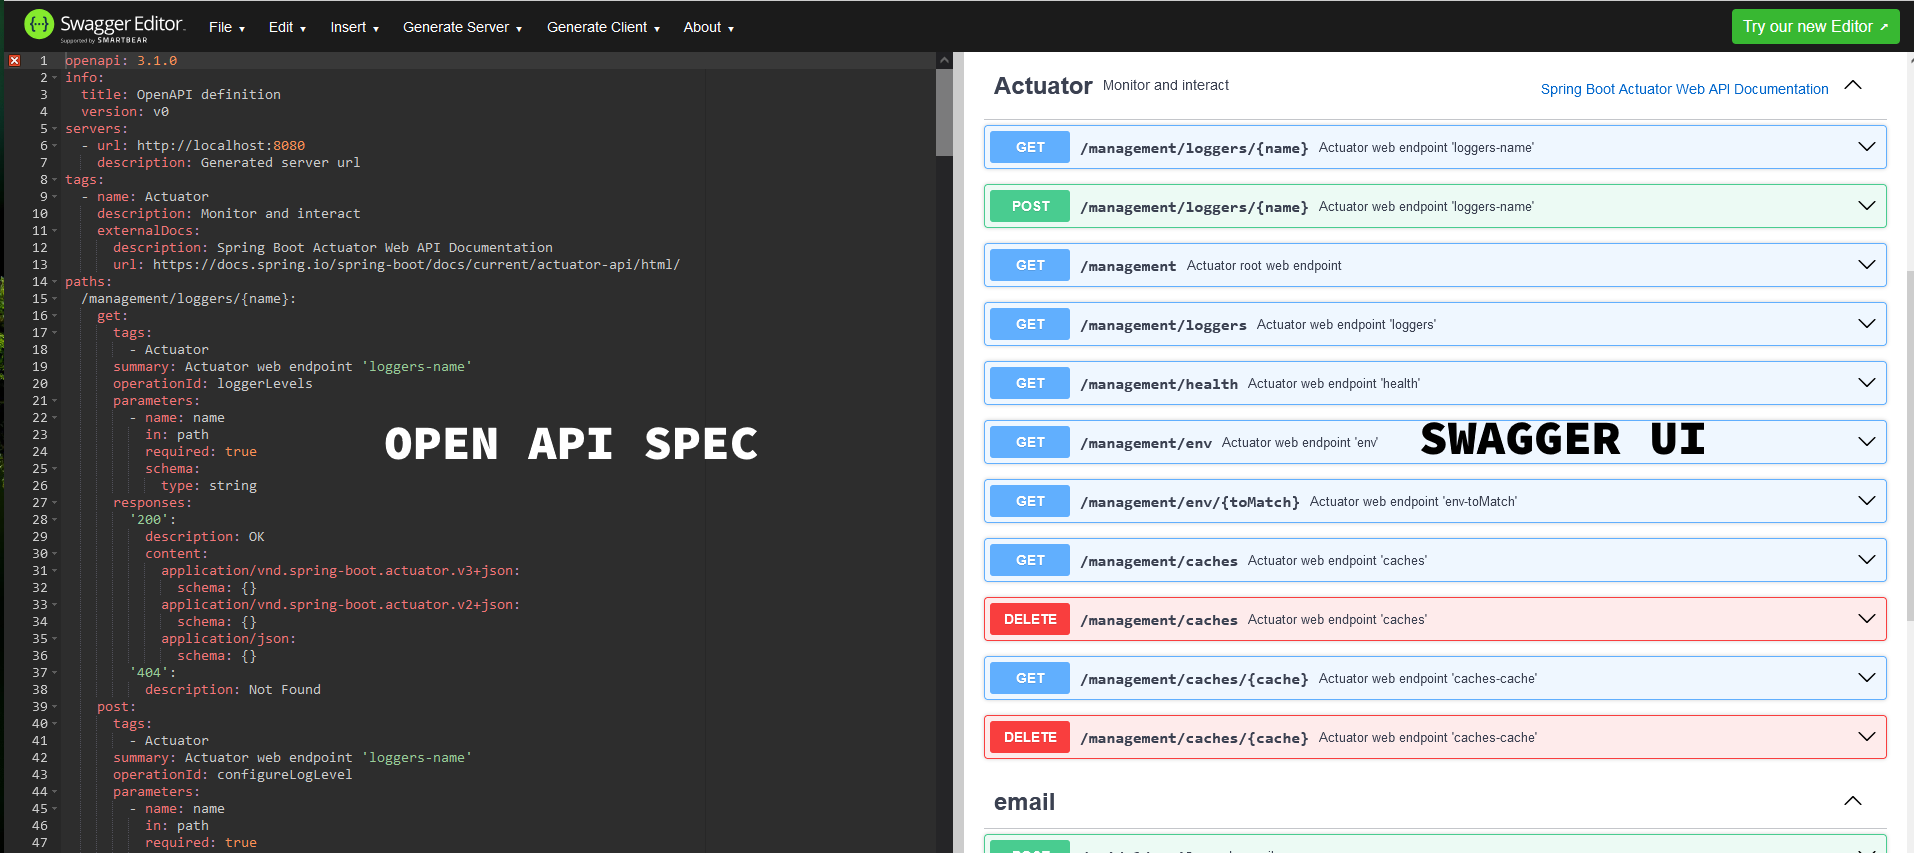Click the editor vertical scrollbar thumb

click(x=944, y=112)
